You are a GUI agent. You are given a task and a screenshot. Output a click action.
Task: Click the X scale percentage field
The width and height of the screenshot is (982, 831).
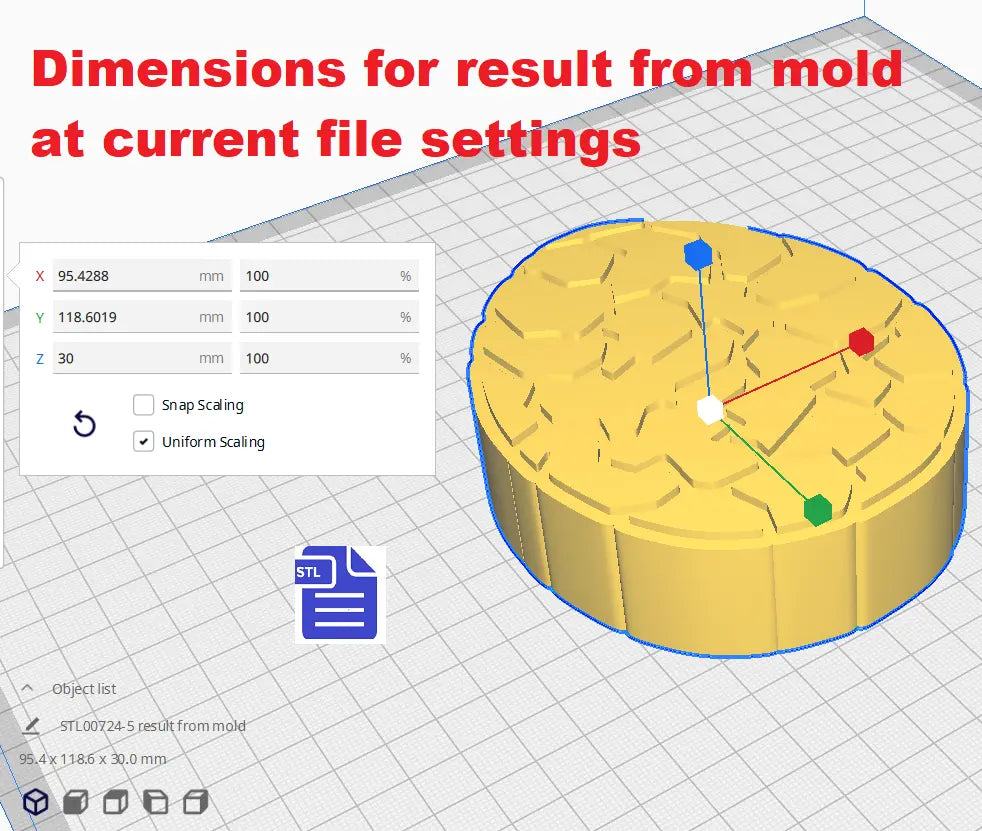pos(318,276)
